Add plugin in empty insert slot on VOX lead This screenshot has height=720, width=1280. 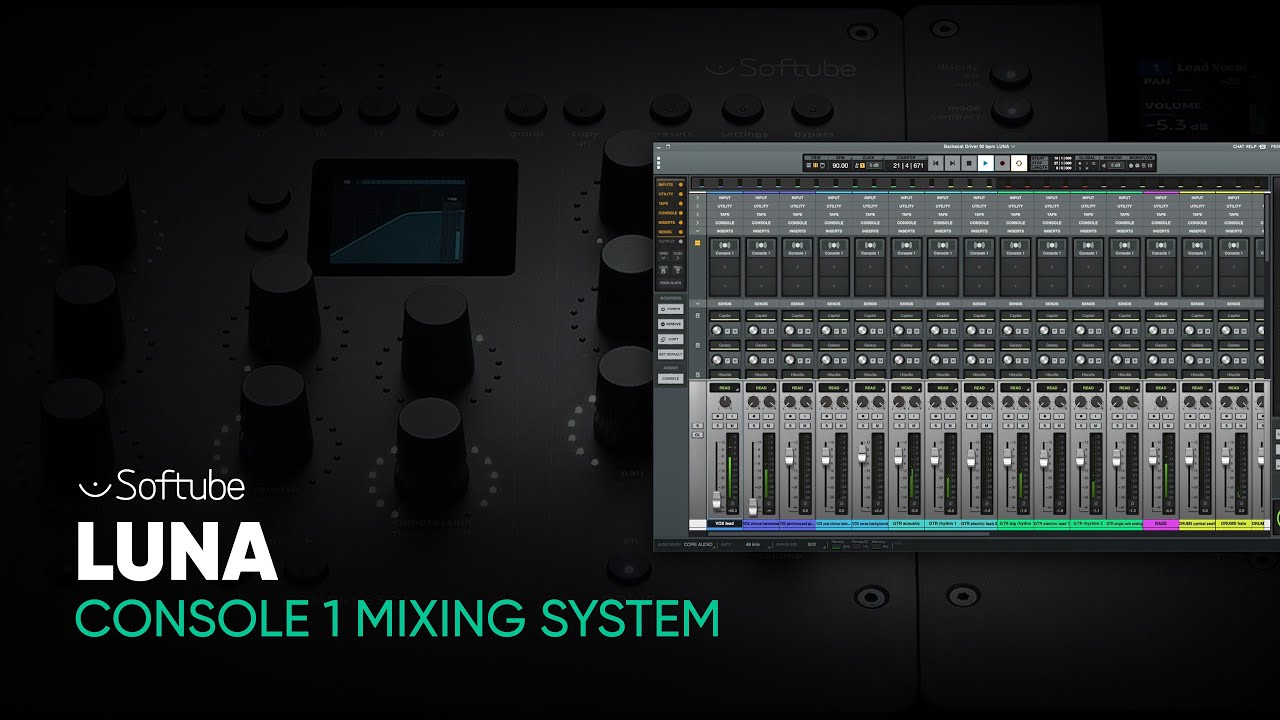point(725,267)
